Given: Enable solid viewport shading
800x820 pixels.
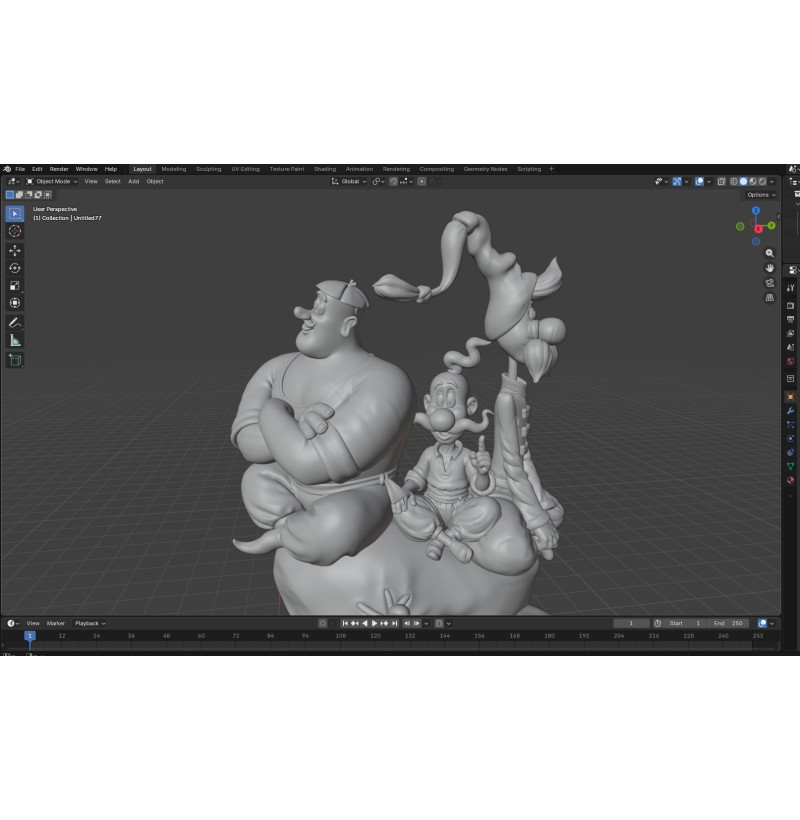Looking at the screenshot, I should [743, 181].
